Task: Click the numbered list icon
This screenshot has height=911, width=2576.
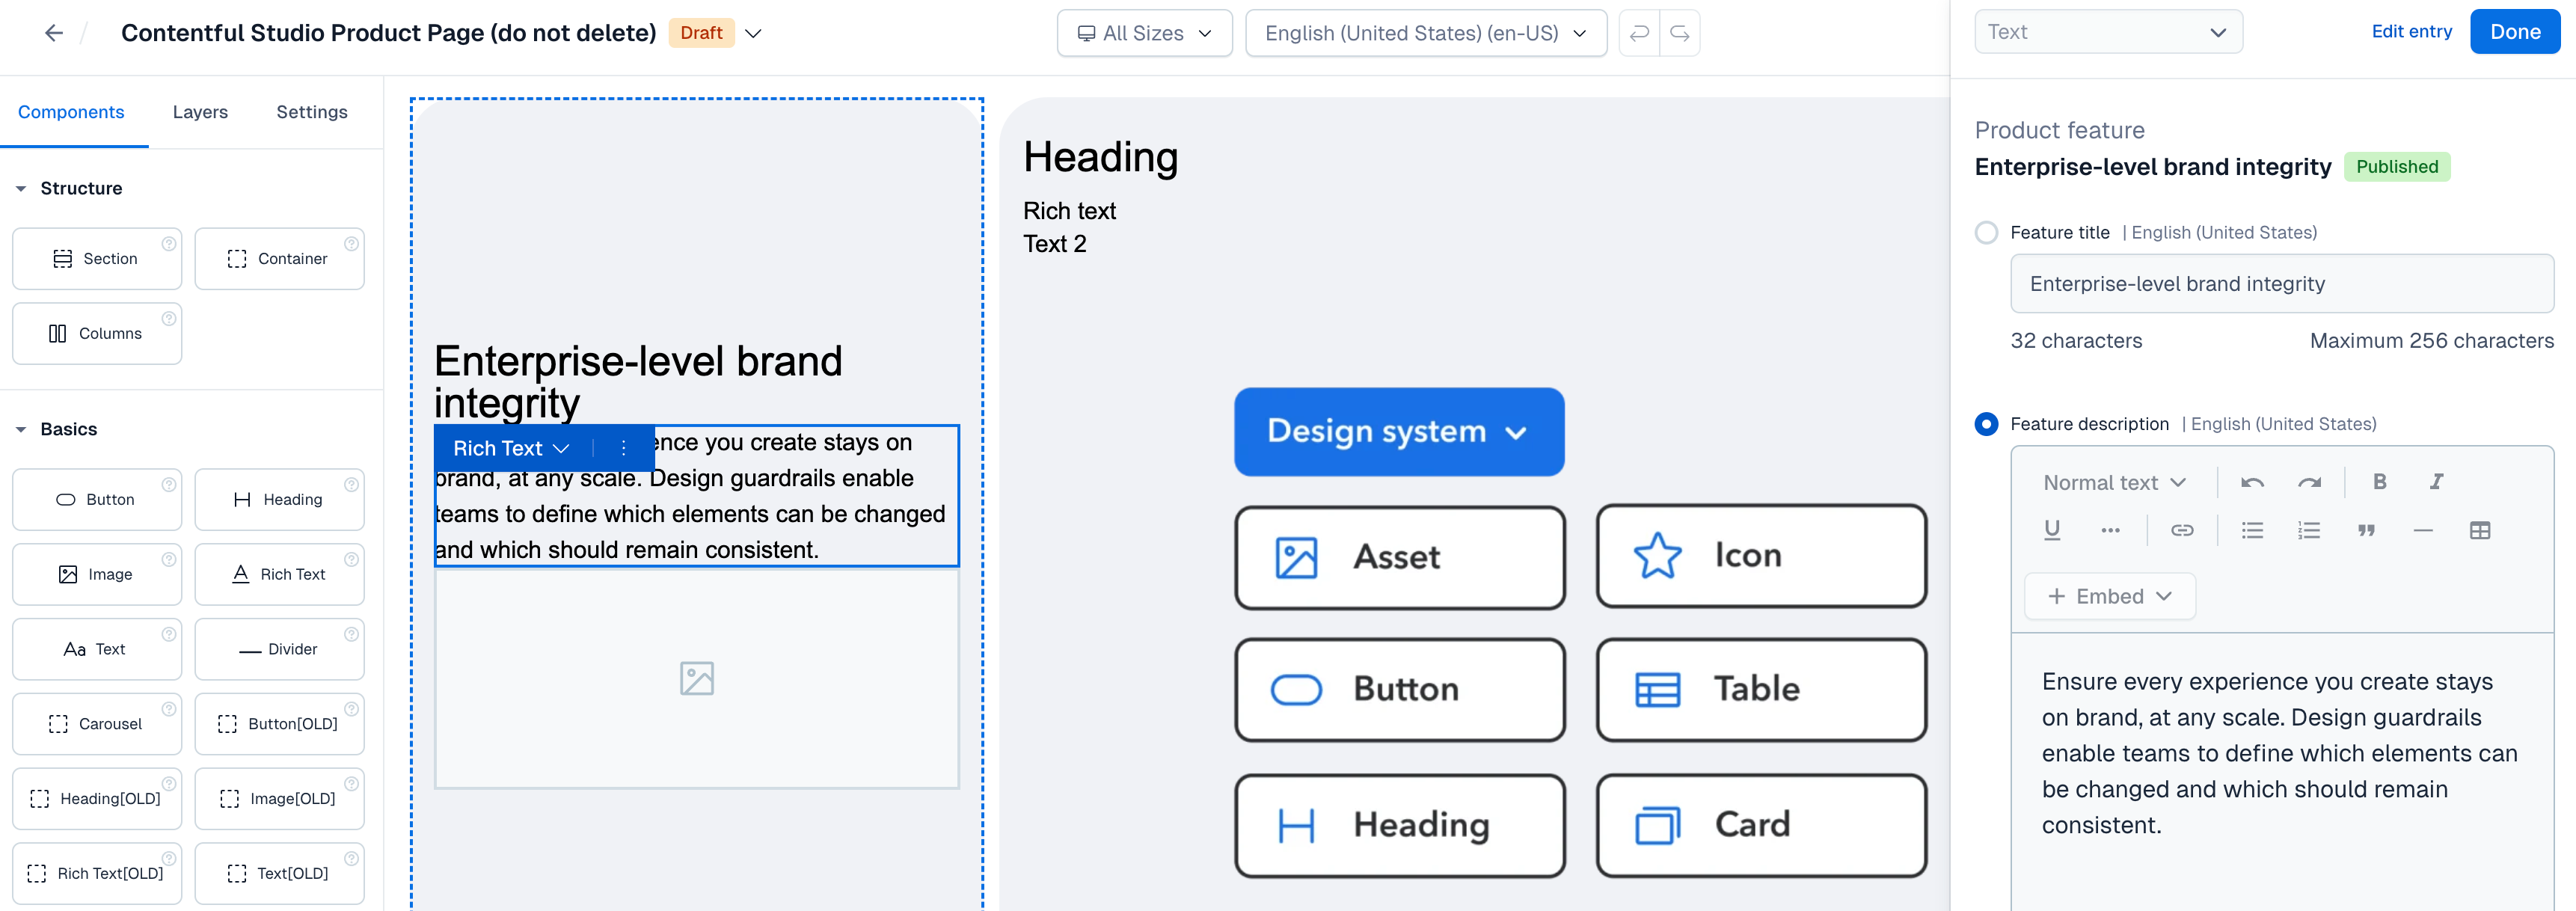Action: point(2308,530)
